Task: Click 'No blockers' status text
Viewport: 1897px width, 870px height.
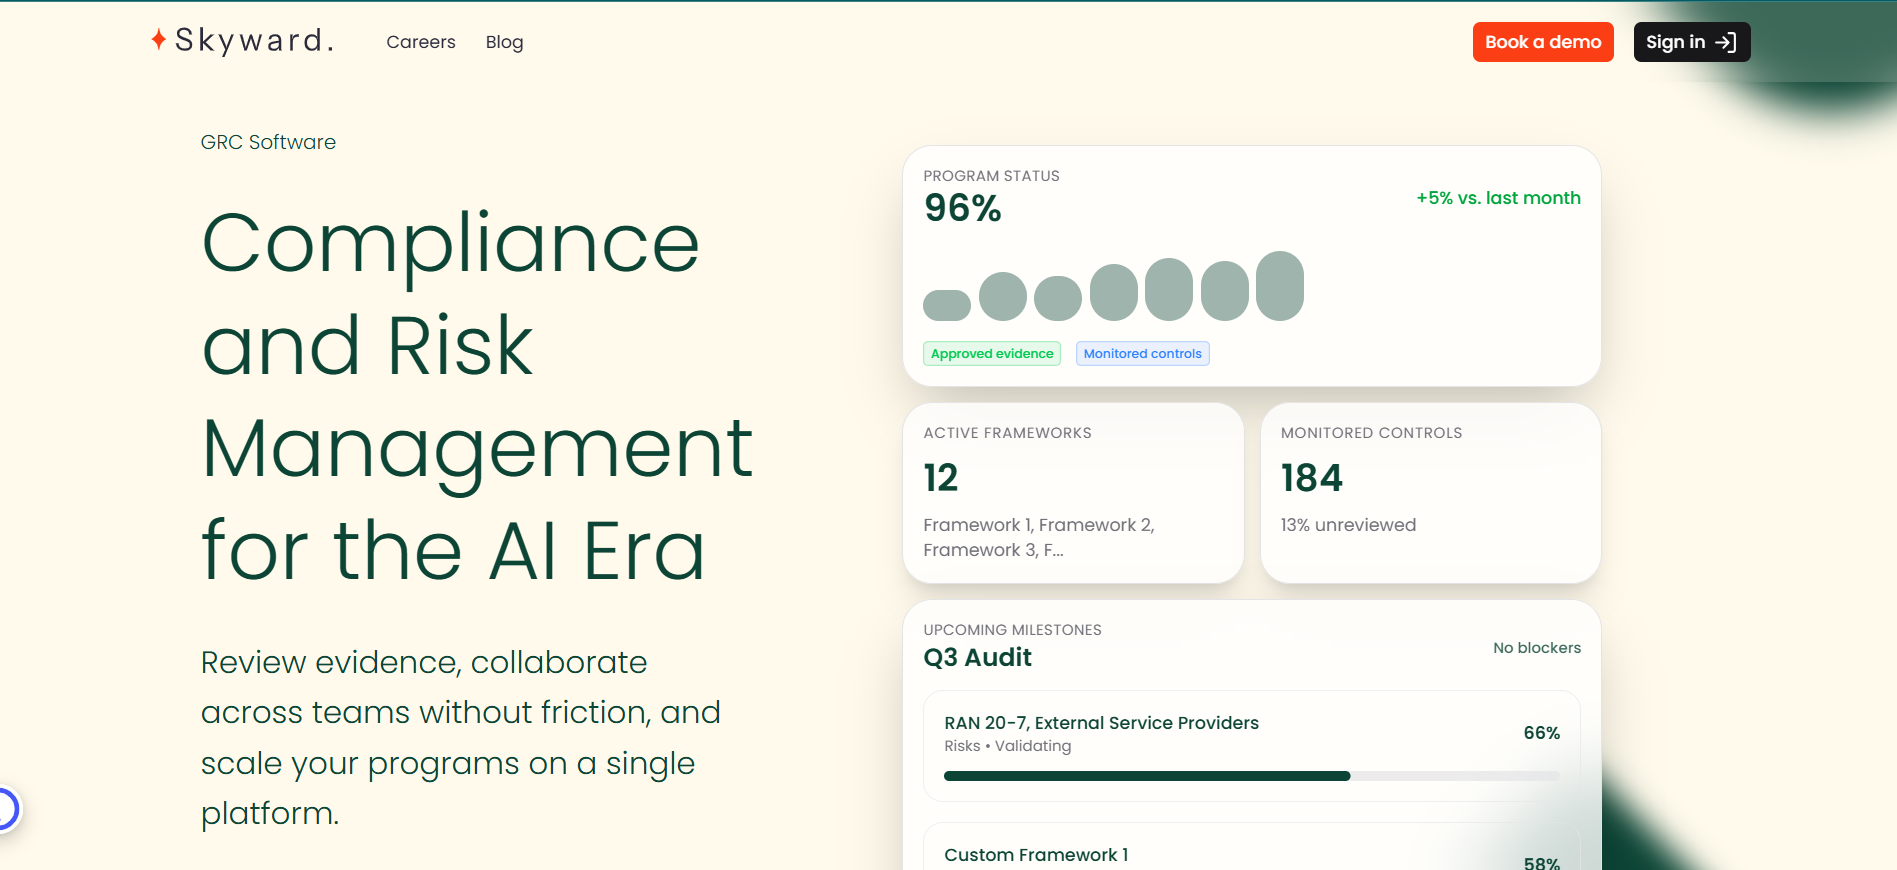Action: pyautogui.click(x=1537, y=648)
